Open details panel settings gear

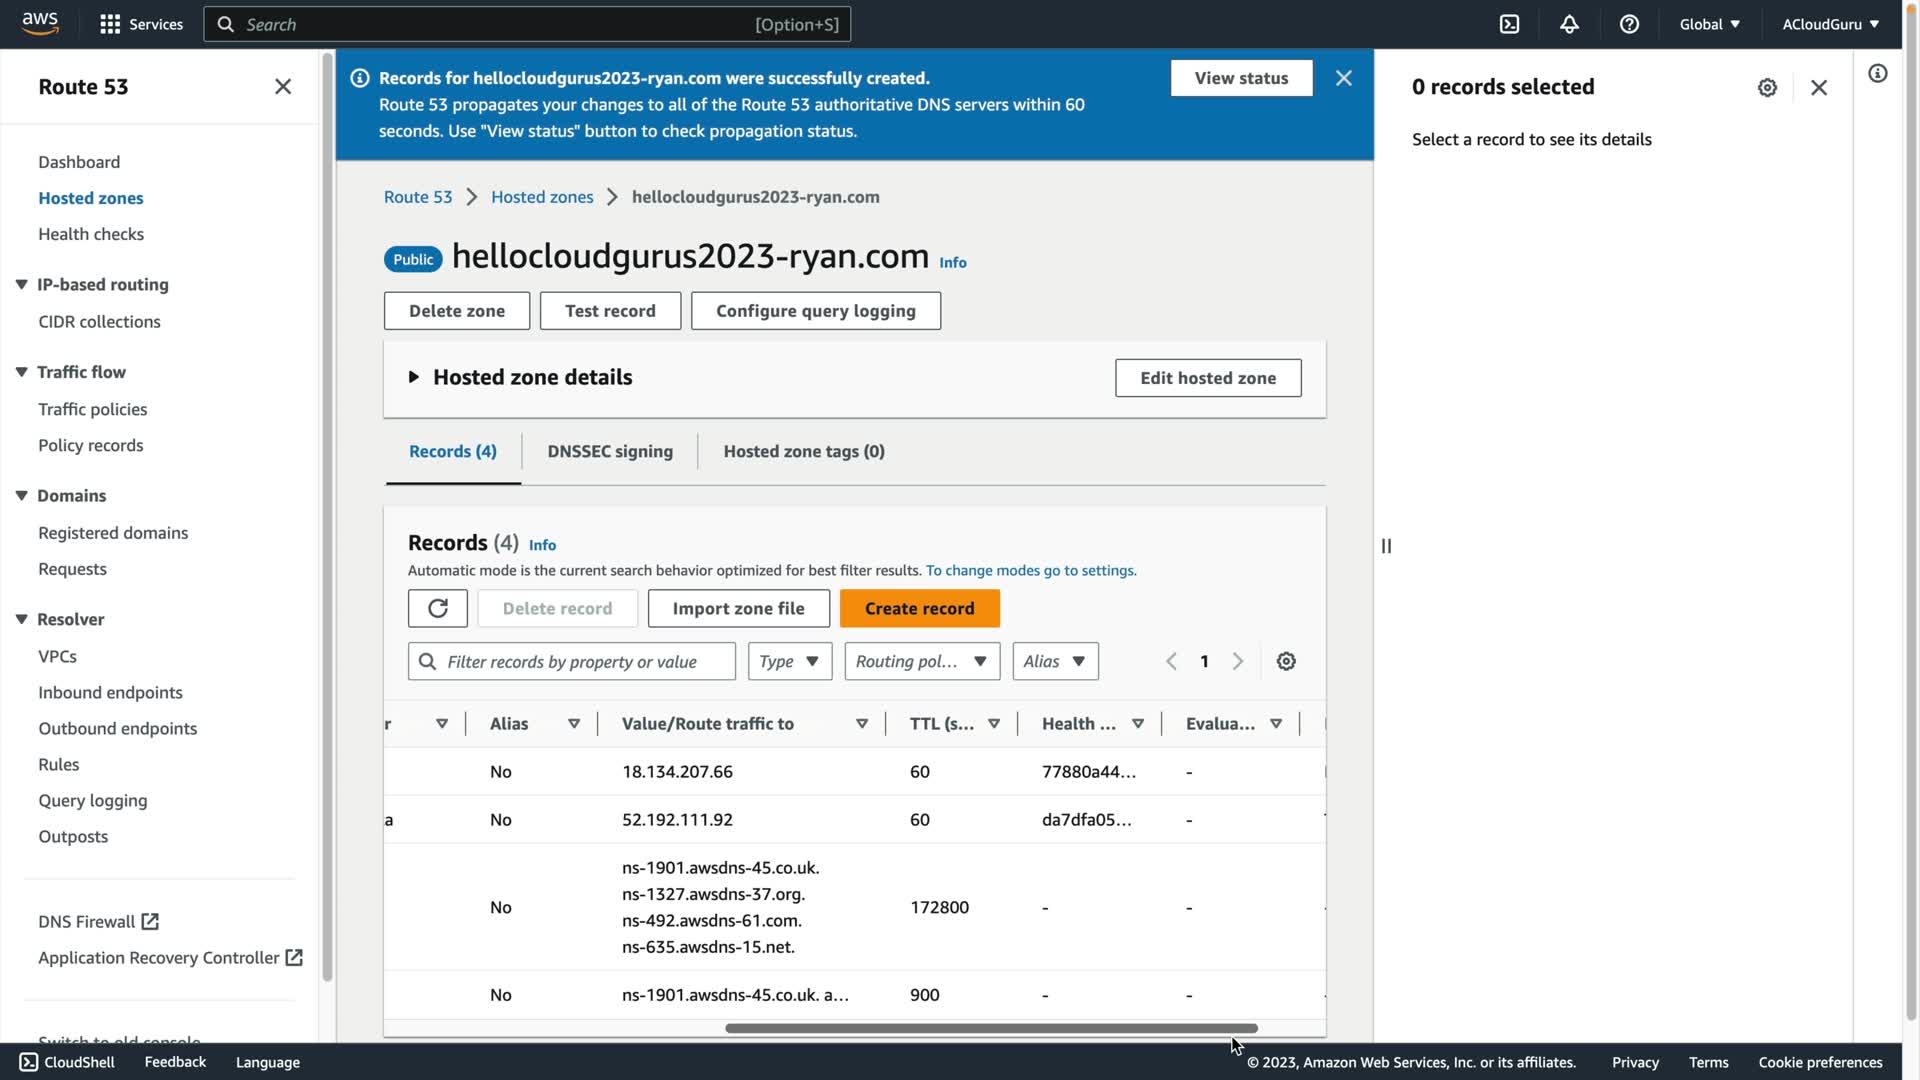(1767, 87)
